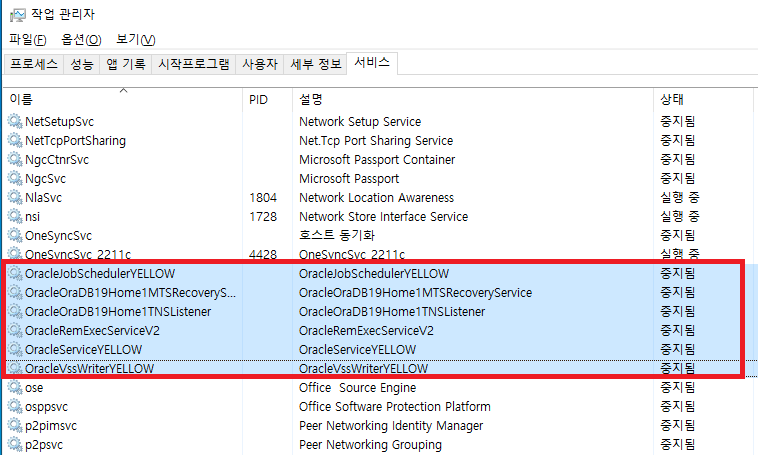Image resolution: width=758 pixels, height=455 pixels.
Task: Click gear icon beside OracleVssWriterYELLOW
Action: [15, 368]
